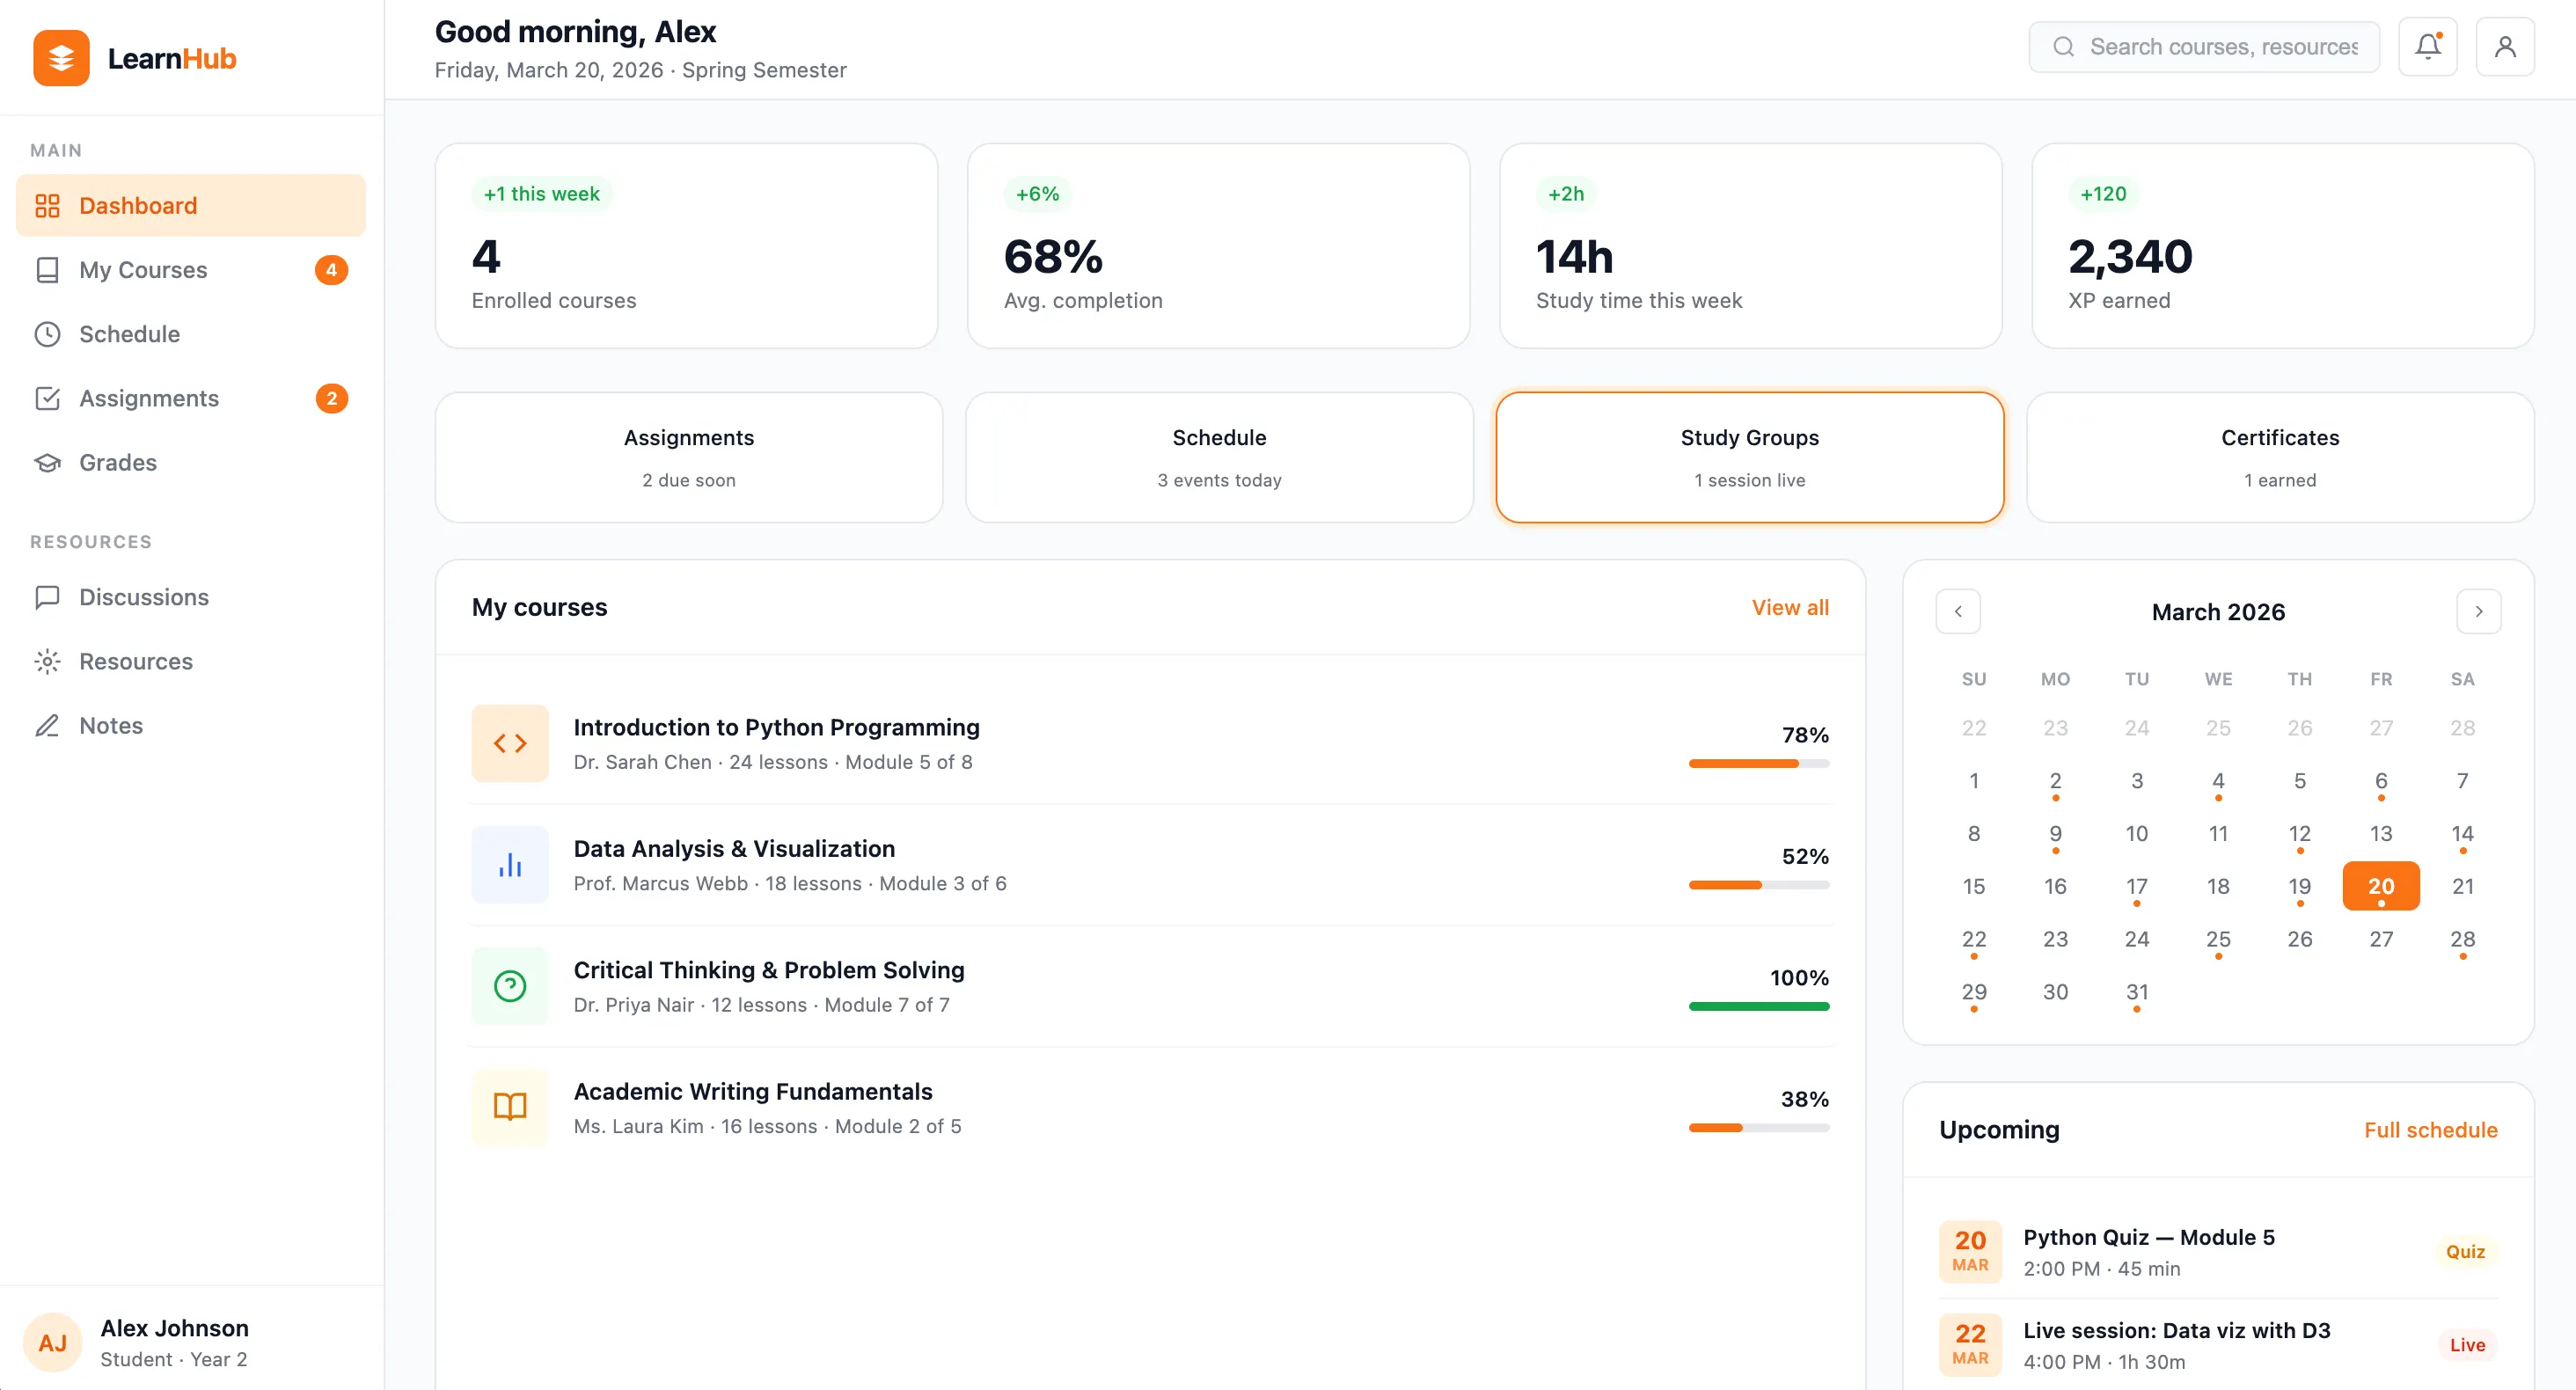2576x1390 pixels.
Task: Open Introduction to Python Programming course
Action: [x=1150, y=743]
